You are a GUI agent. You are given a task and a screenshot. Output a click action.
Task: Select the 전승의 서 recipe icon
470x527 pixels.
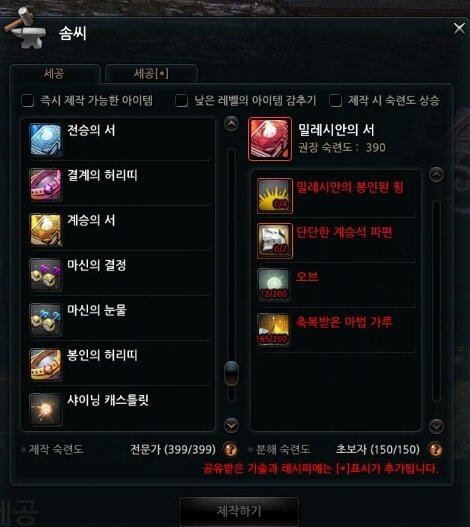[x=45, y=140]
